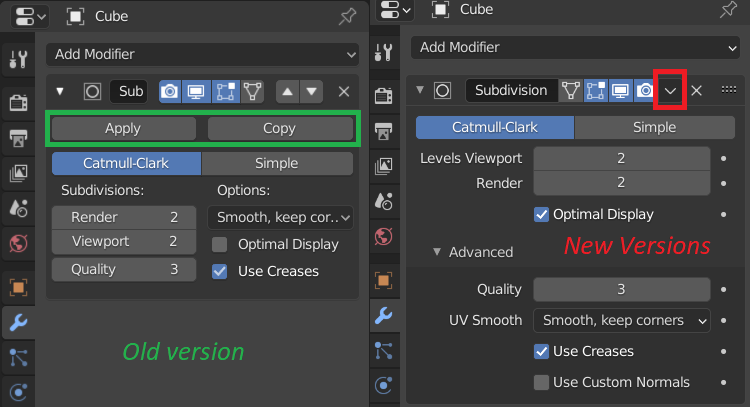This screenshot has height=407, width=750.
Task: Open Scene properties tab in new version sidebar
Action: (x=384, y=201)
